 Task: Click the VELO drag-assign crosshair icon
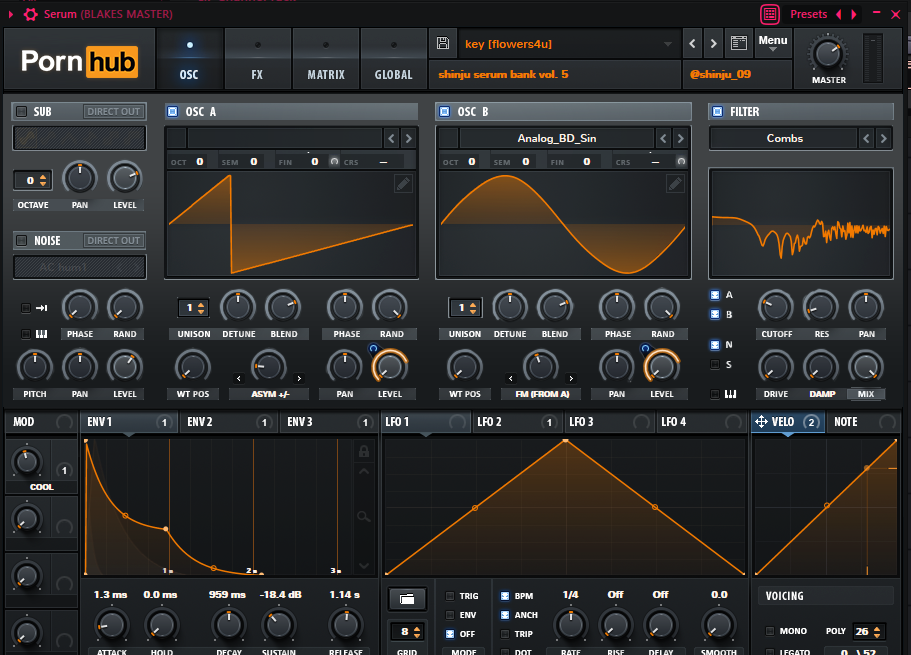pyautogui.click(x=761, y=421)
